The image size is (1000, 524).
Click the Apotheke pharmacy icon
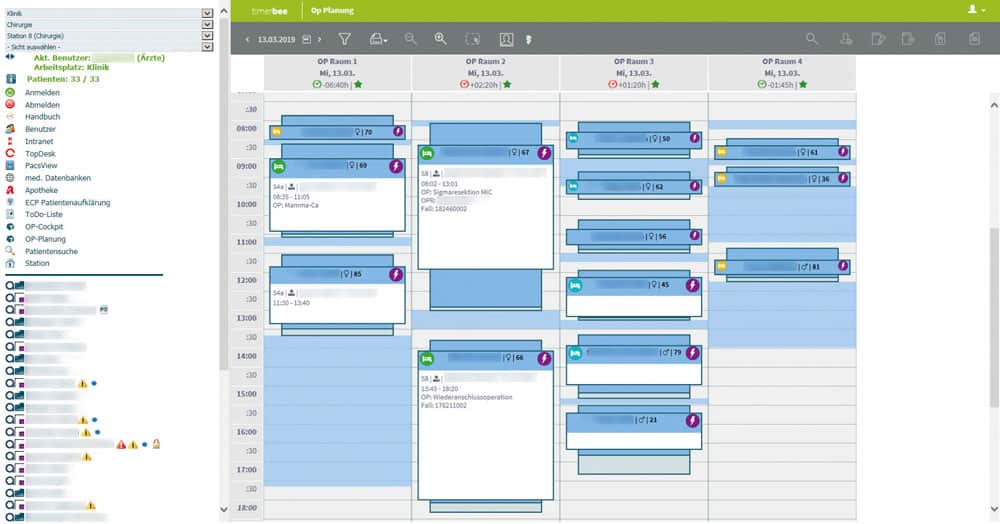point(11,190)
